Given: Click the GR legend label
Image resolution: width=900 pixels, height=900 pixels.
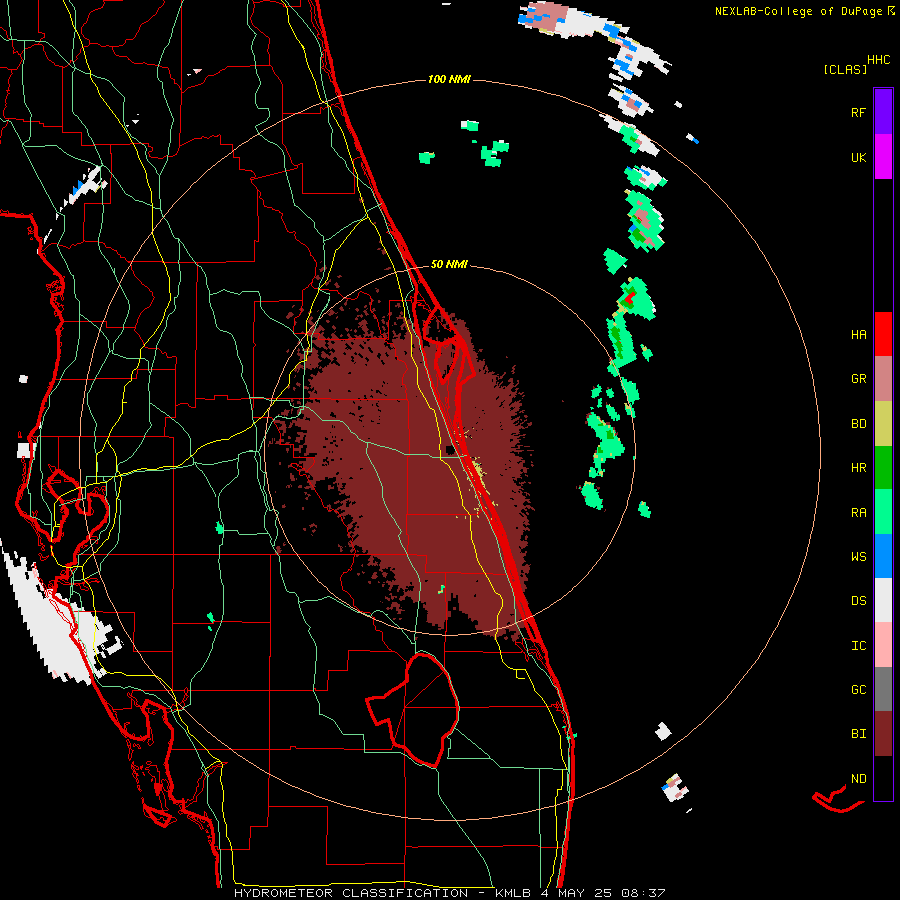Looking at the screenshot, I should tap(858, 379).
